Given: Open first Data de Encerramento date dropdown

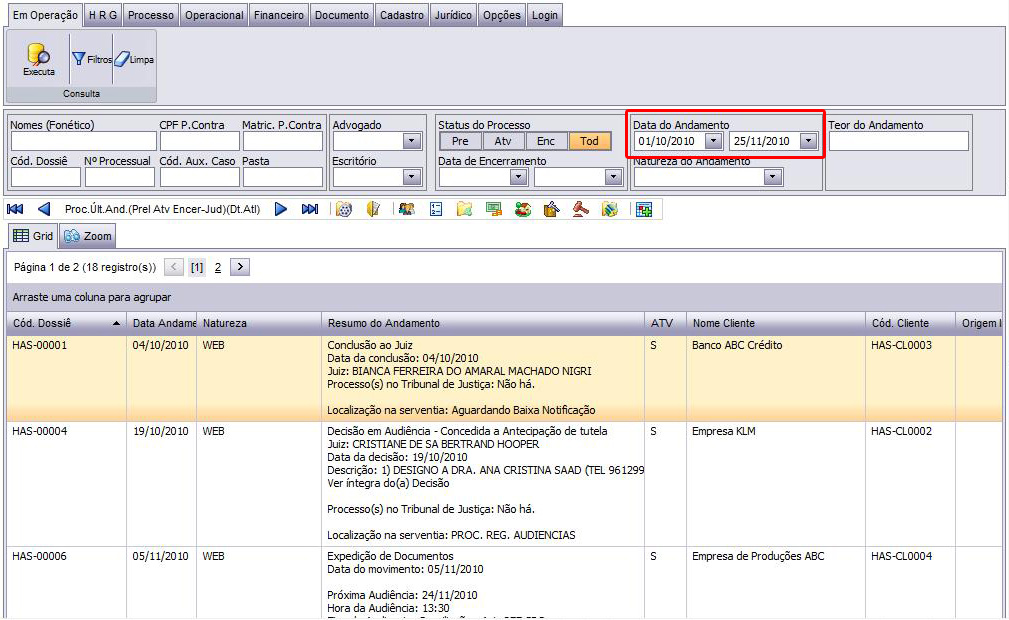Looking at the screenshot, I should pyautogui.click(x=519, y=177).
